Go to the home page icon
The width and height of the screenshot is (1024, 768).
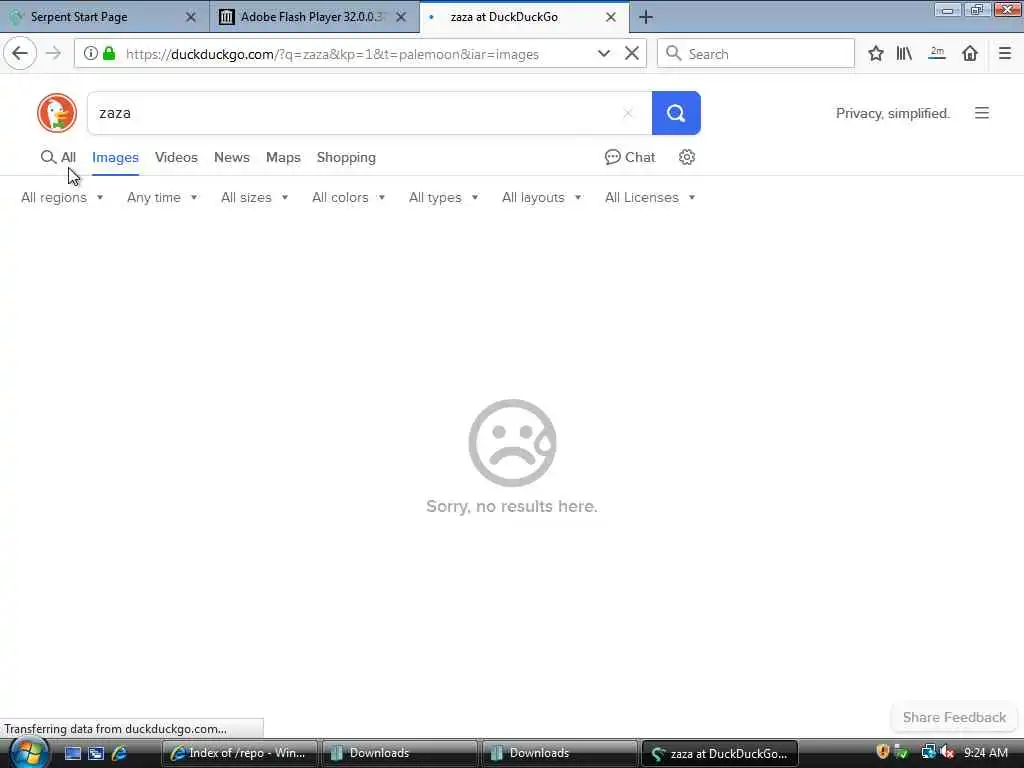tap(970, 54)
